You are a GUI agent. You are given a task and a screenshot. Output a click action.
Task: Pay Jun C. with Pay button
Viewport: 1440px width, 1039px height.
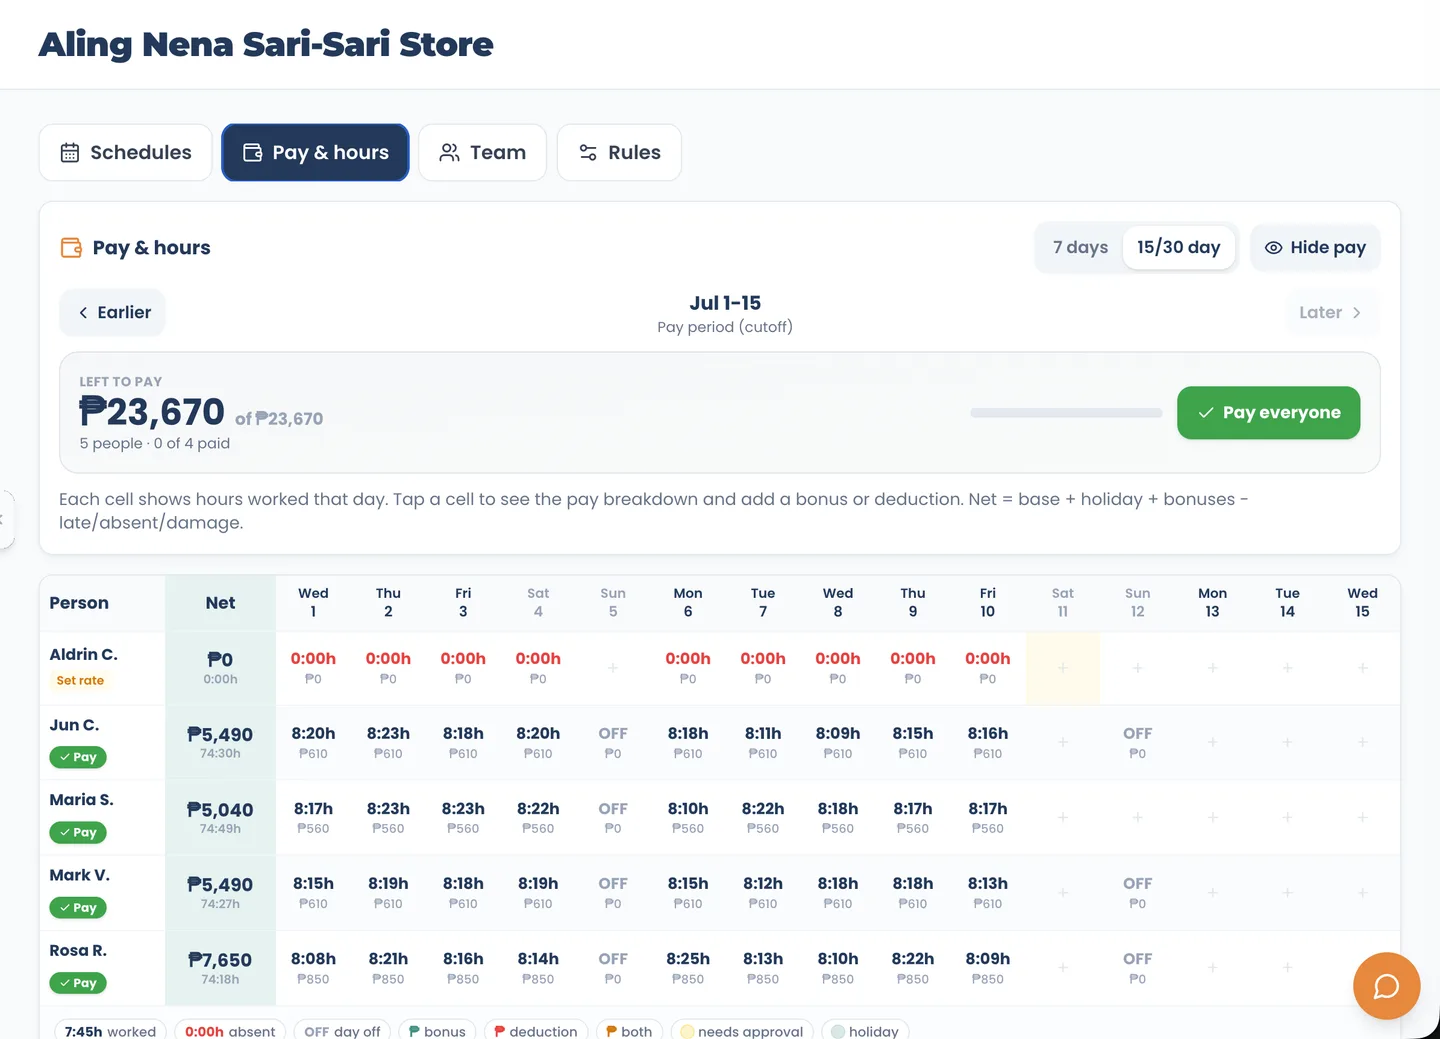coord(78,757)
